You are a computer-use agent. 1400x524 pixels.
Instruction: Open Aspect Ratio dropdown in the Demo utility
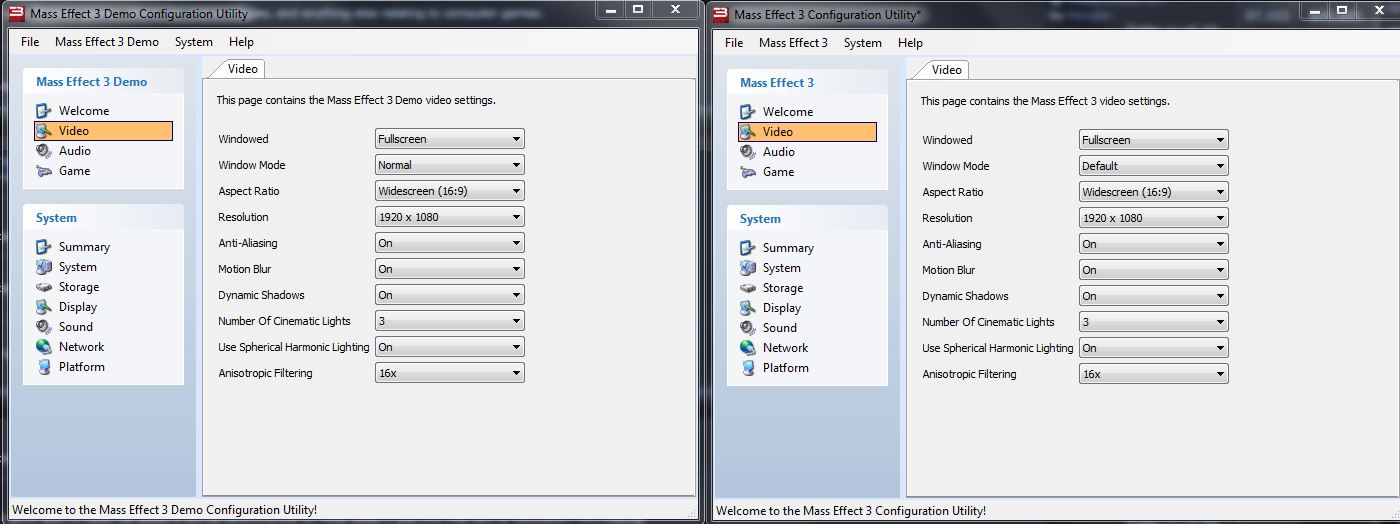pos(450,191)
